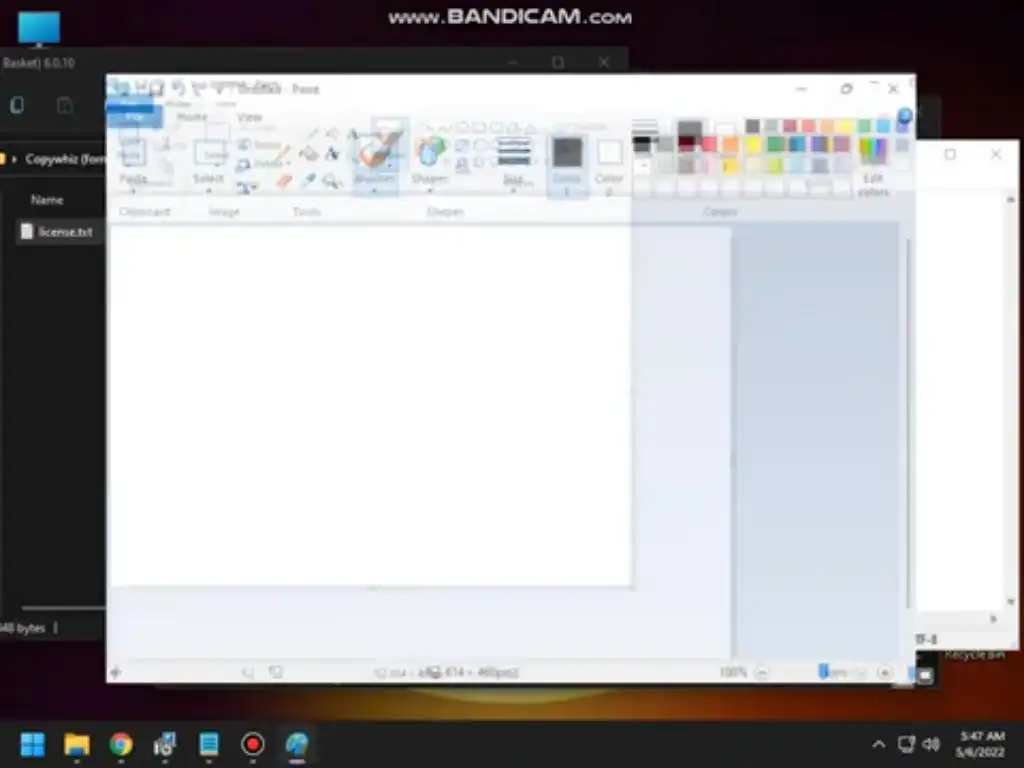Click the network tray icon
1024x768 pixels.
906,744
